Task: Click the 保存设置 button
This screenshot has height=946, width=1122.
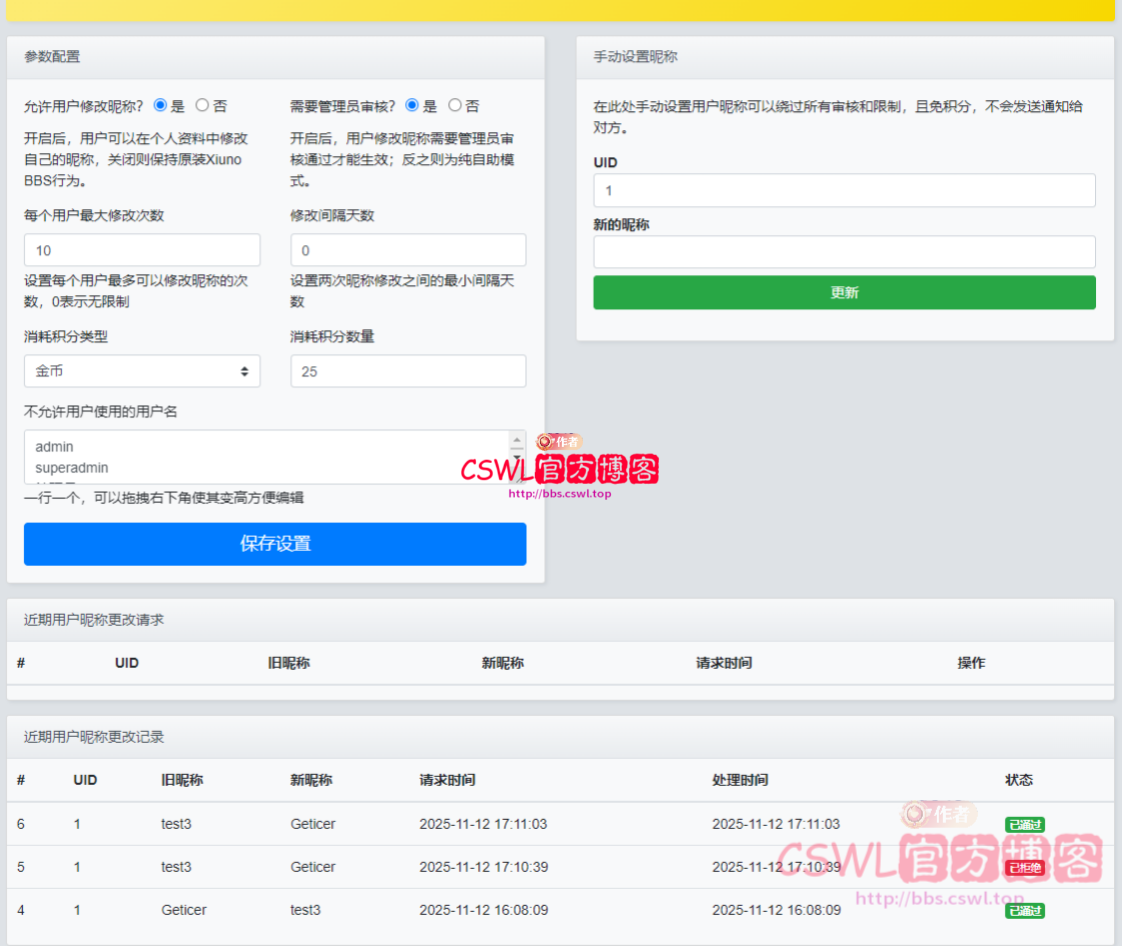Action: pyautogui.click(x=275, y=544)
